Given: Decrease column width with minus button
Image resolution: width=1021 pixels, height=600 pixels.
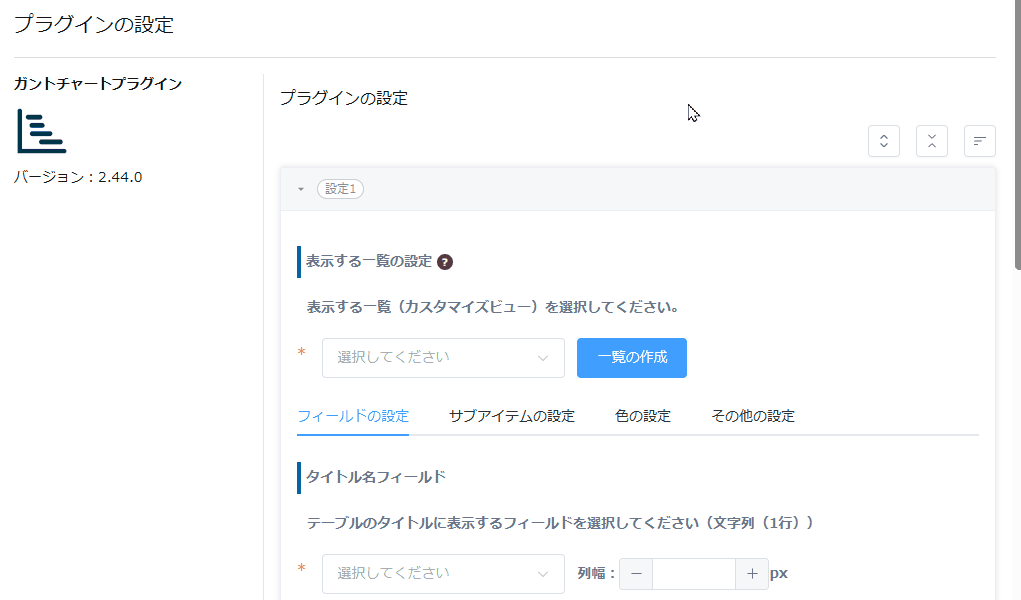Looking at the screenshot, I should [x=636, y=574].
